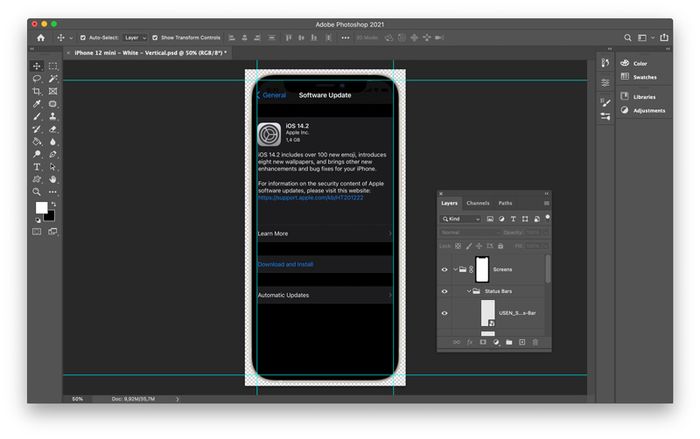
Task: Toggle the Auto-Select checkbox
Action: 83,38
